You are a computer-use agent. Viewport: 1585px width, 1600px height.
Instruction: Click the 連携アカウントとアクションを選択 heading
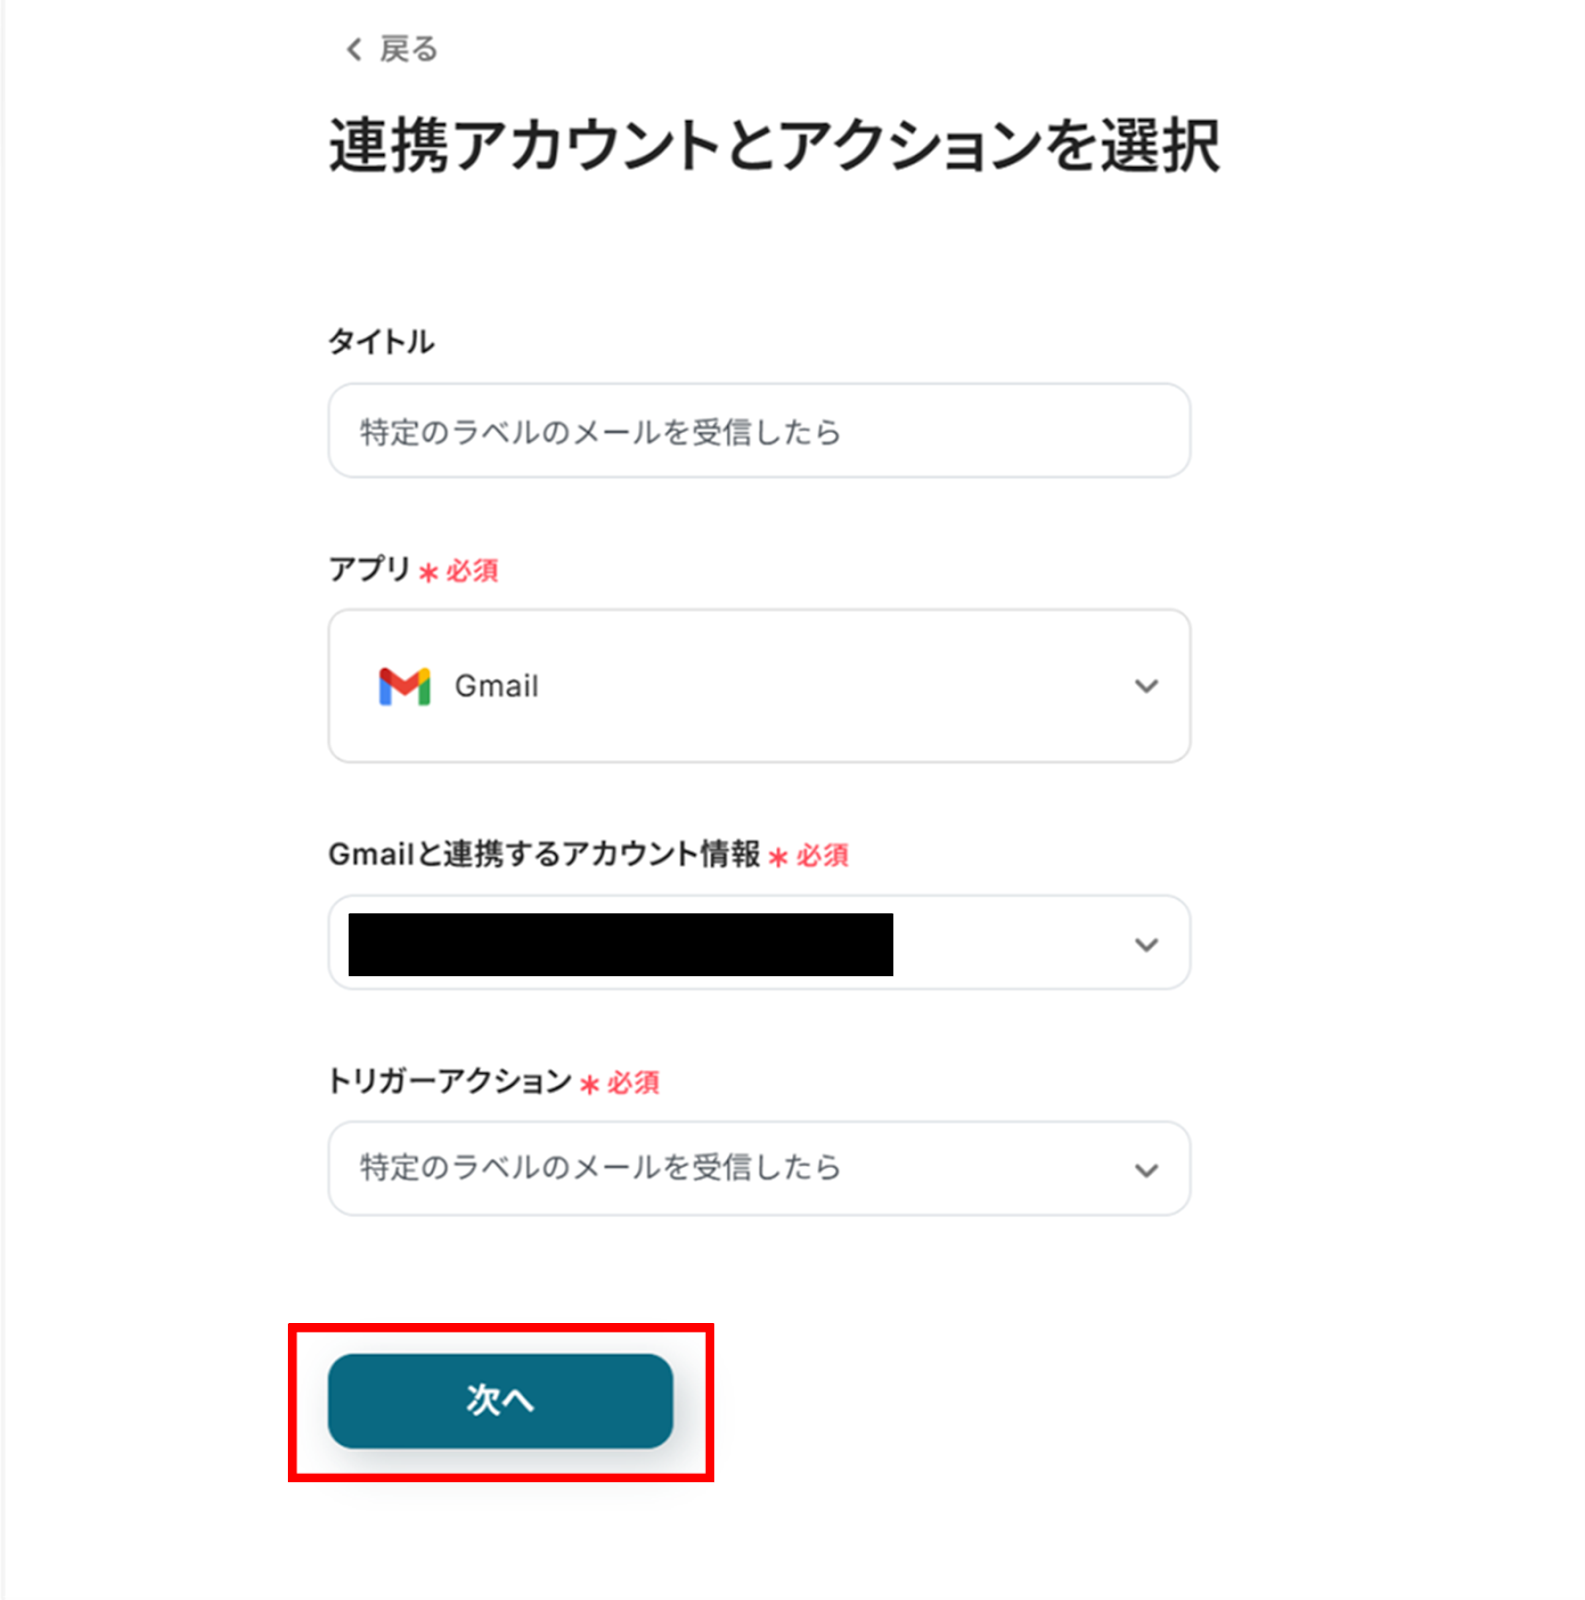[774, 146]
